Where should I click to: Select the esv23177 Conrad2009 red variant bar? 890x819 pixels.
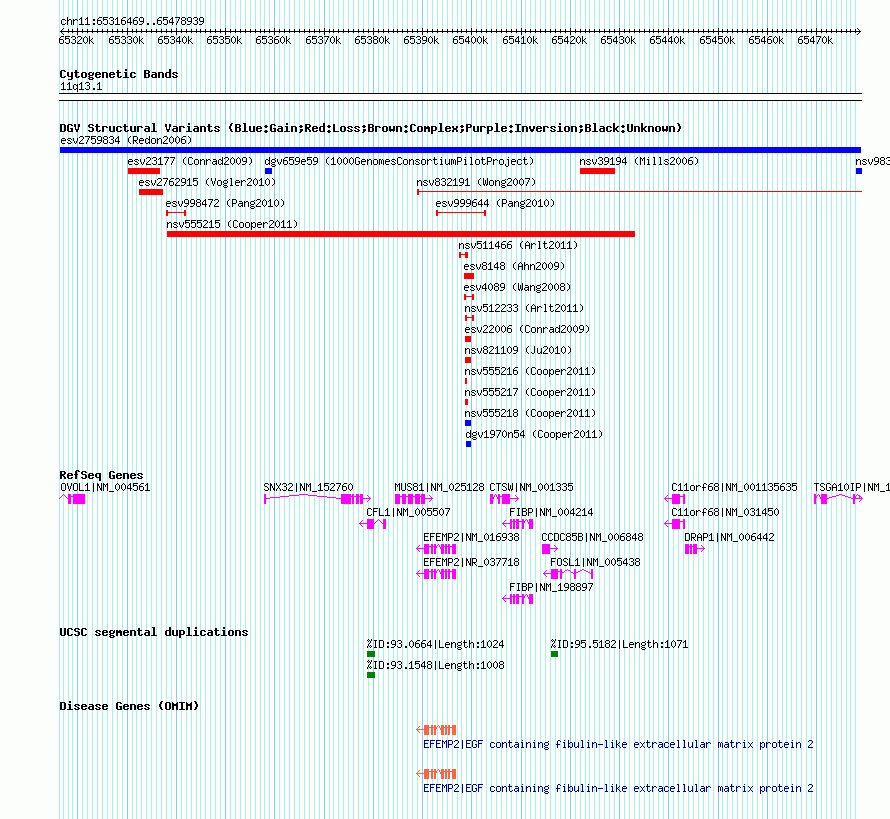[x=144, y=171]
